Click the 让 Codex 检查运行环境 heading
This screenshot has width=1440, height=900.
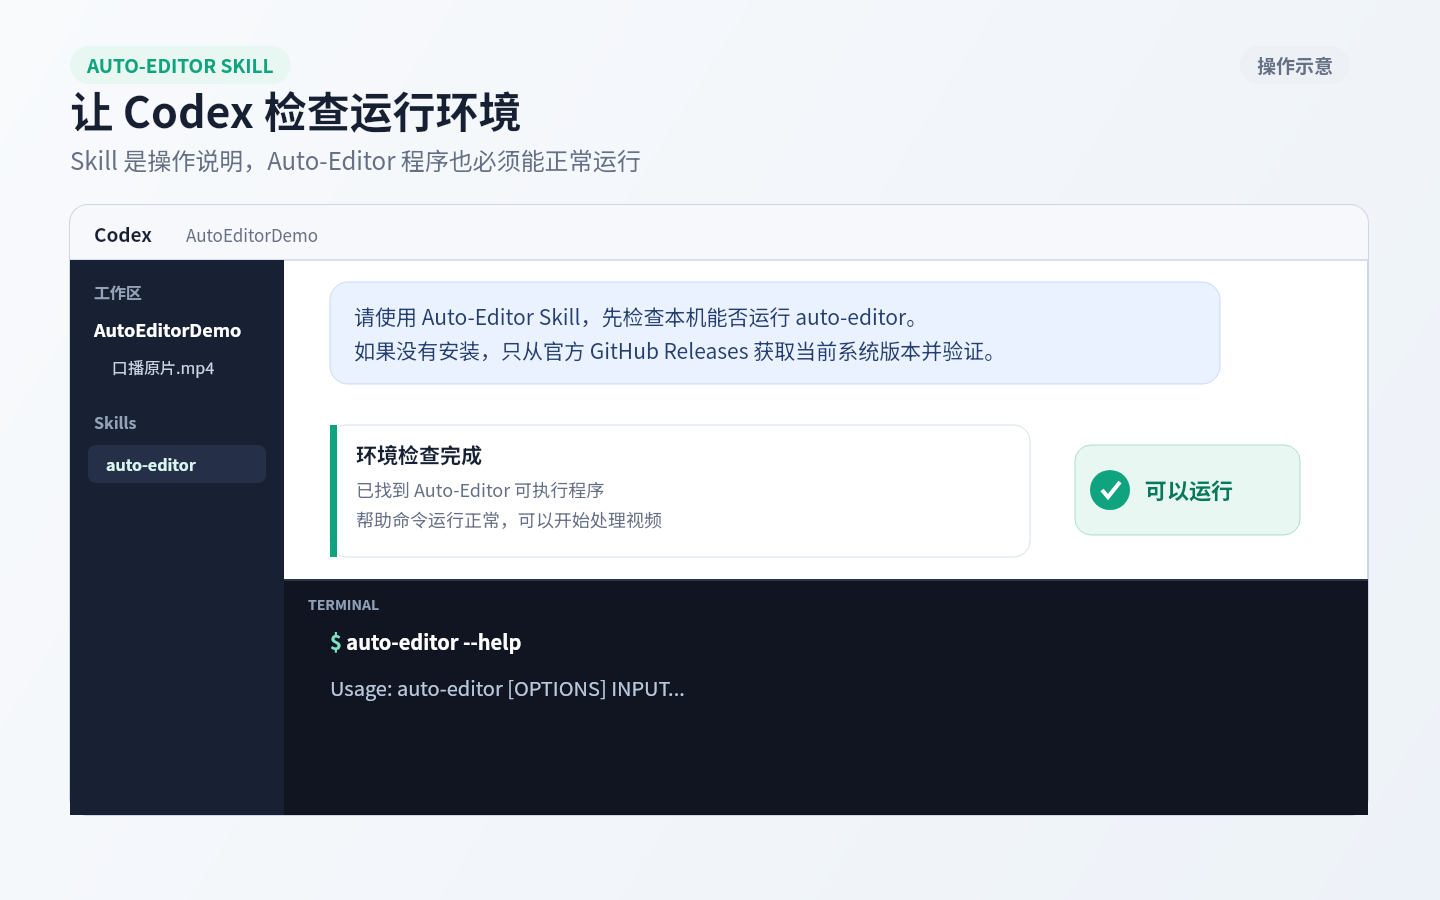pos(296,112)
